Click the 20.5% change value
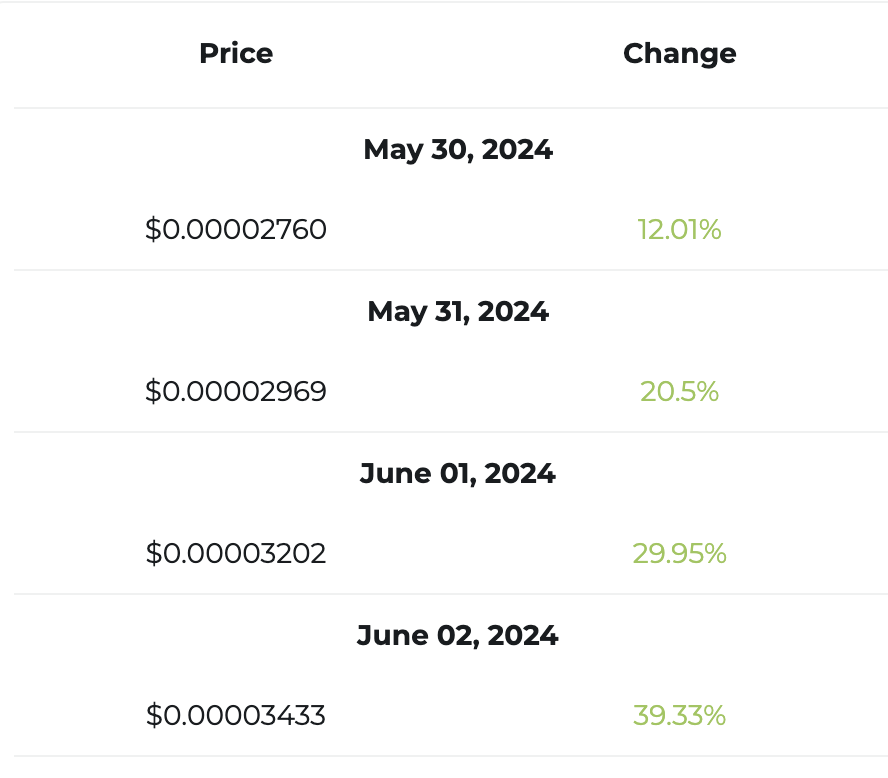This screenshot has height=778, width=888. click(680, 392)
